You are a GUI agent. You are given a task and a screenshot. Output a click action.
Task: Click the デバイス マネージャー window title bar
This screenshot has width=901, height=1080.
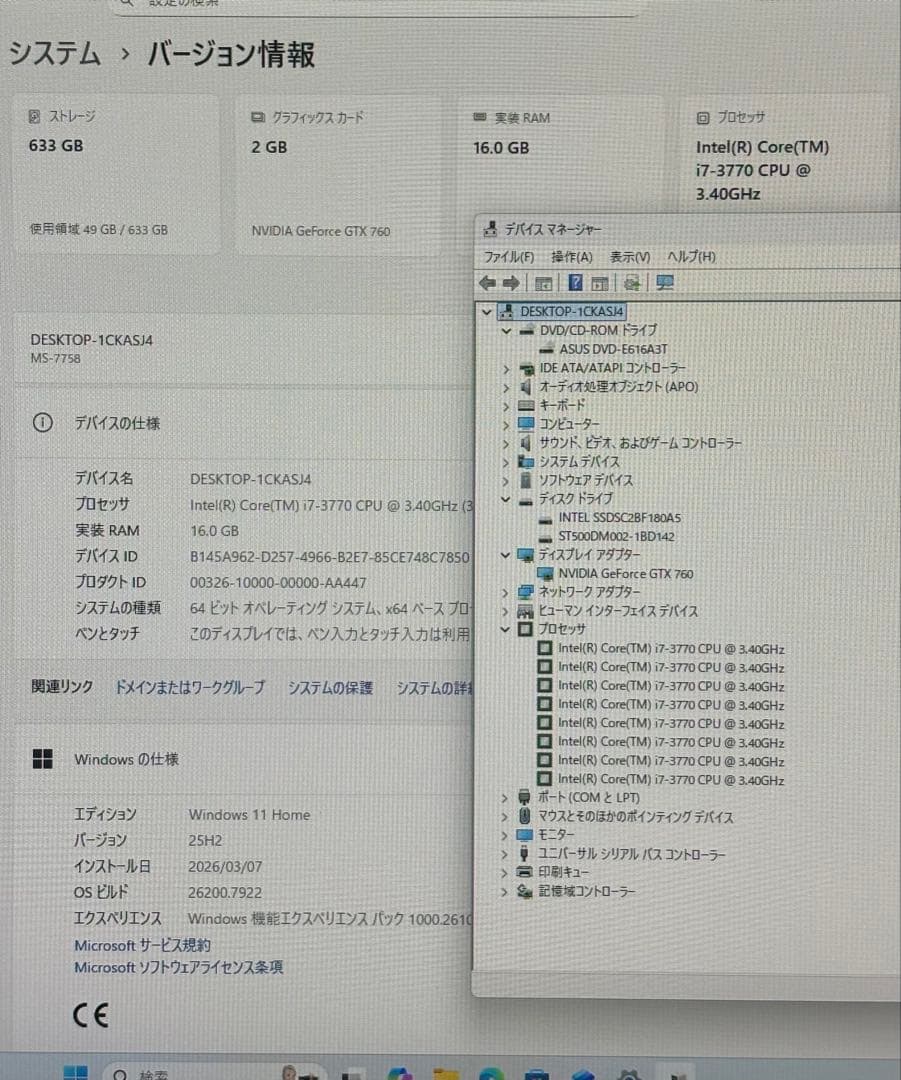pyautogui.click(x=687, y=229)
